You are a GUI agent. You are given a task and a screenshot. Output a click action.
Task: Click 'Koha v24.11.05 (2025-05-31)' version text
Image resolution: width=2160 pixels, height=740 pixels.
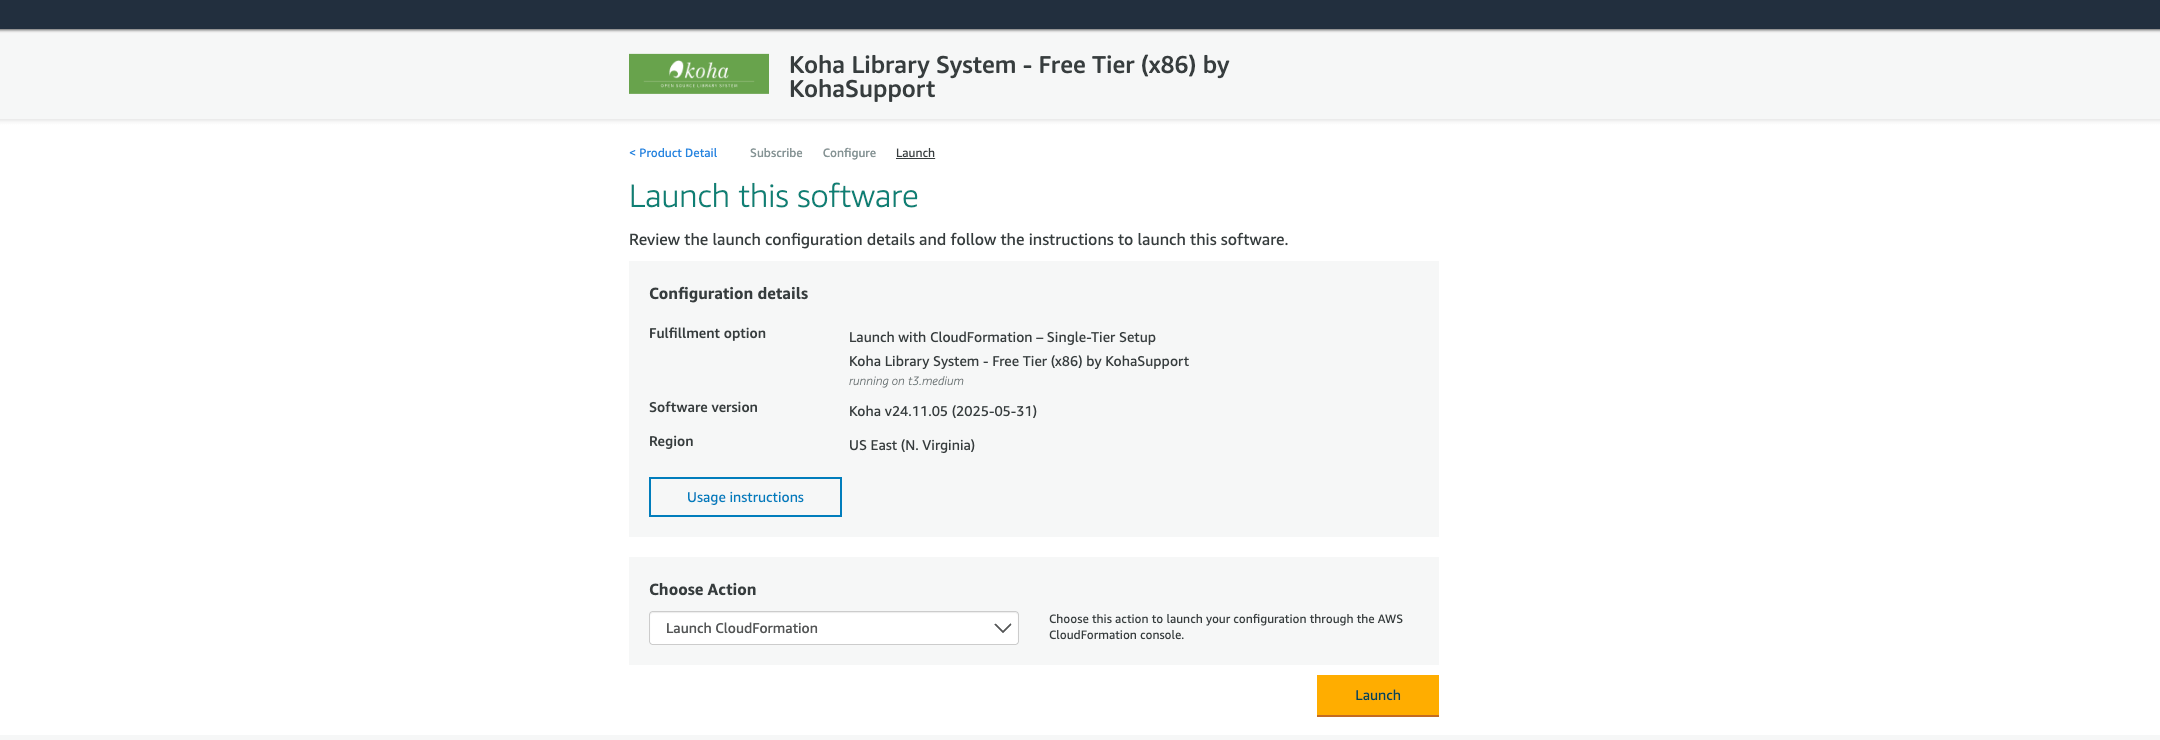943,411
